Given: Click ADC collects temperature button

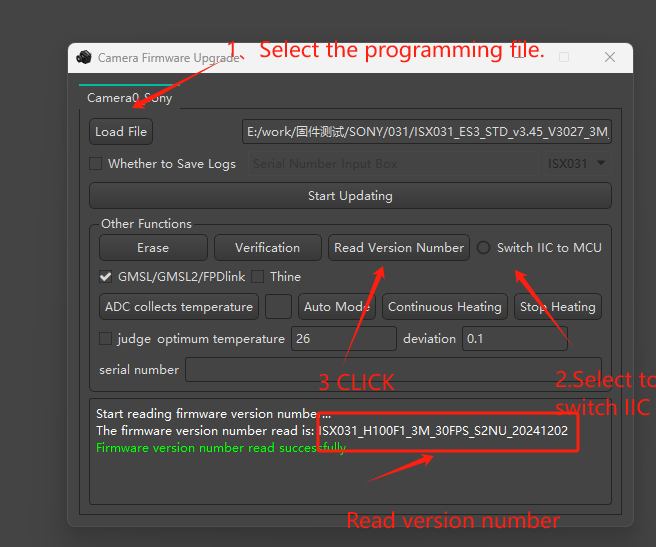Looking at the screenshot, I should coord(179,307).
